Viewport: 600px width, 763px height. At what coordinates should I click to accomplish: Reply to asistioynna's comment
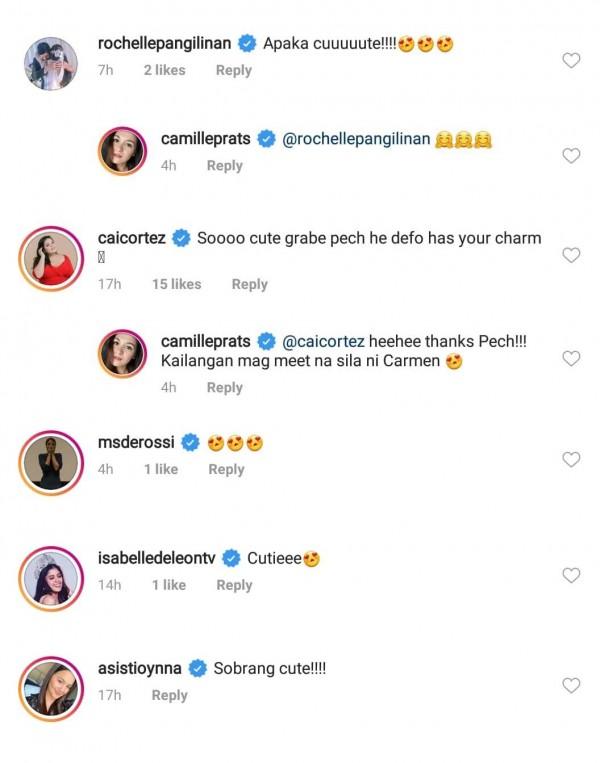point(169,695)
